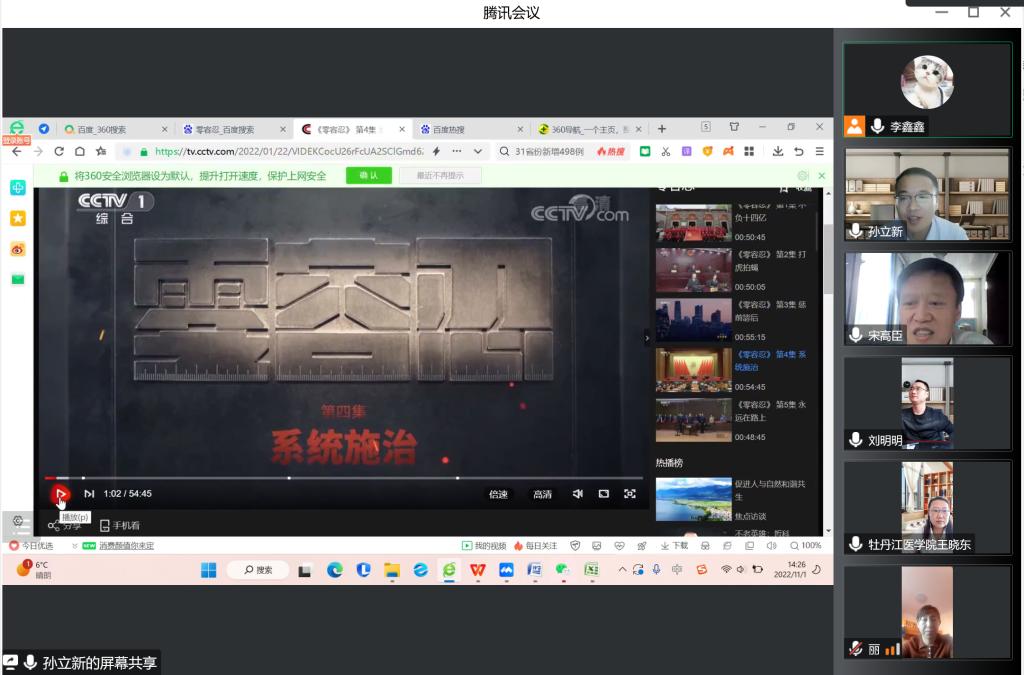Open WPS Office from the taskbar
The height and width of the screenshot is (675, 1024).
(x=478, y=570)
